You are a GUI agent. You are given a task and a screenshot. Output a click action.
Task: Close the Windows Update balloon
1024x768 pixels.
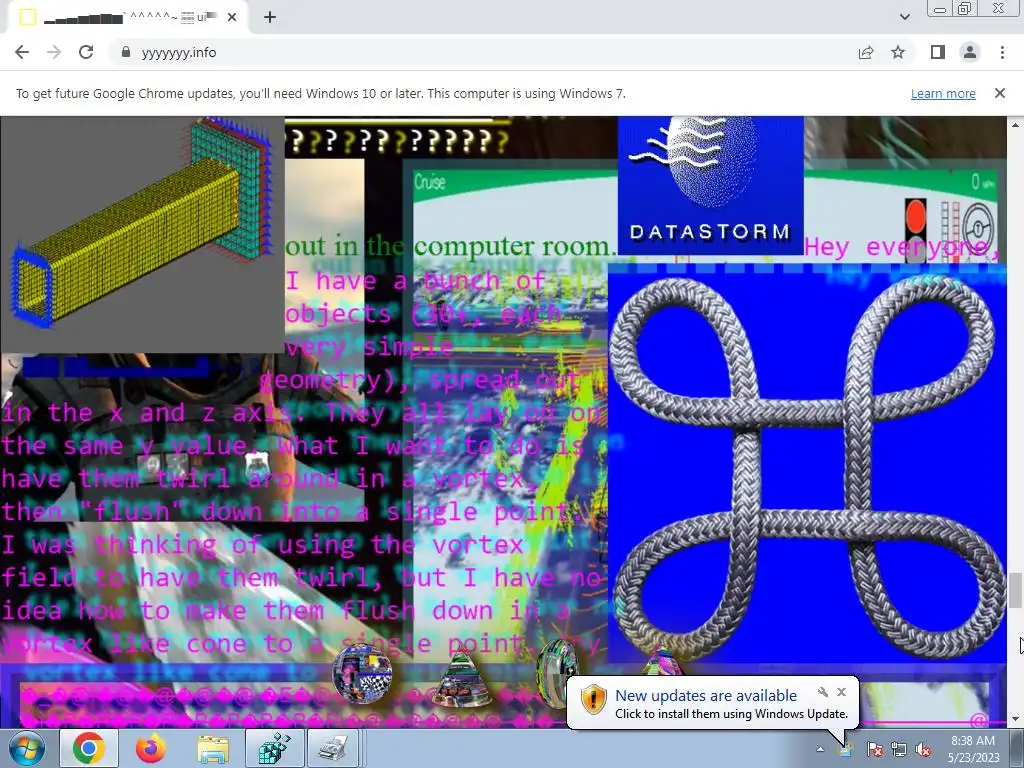pos(842,692)
